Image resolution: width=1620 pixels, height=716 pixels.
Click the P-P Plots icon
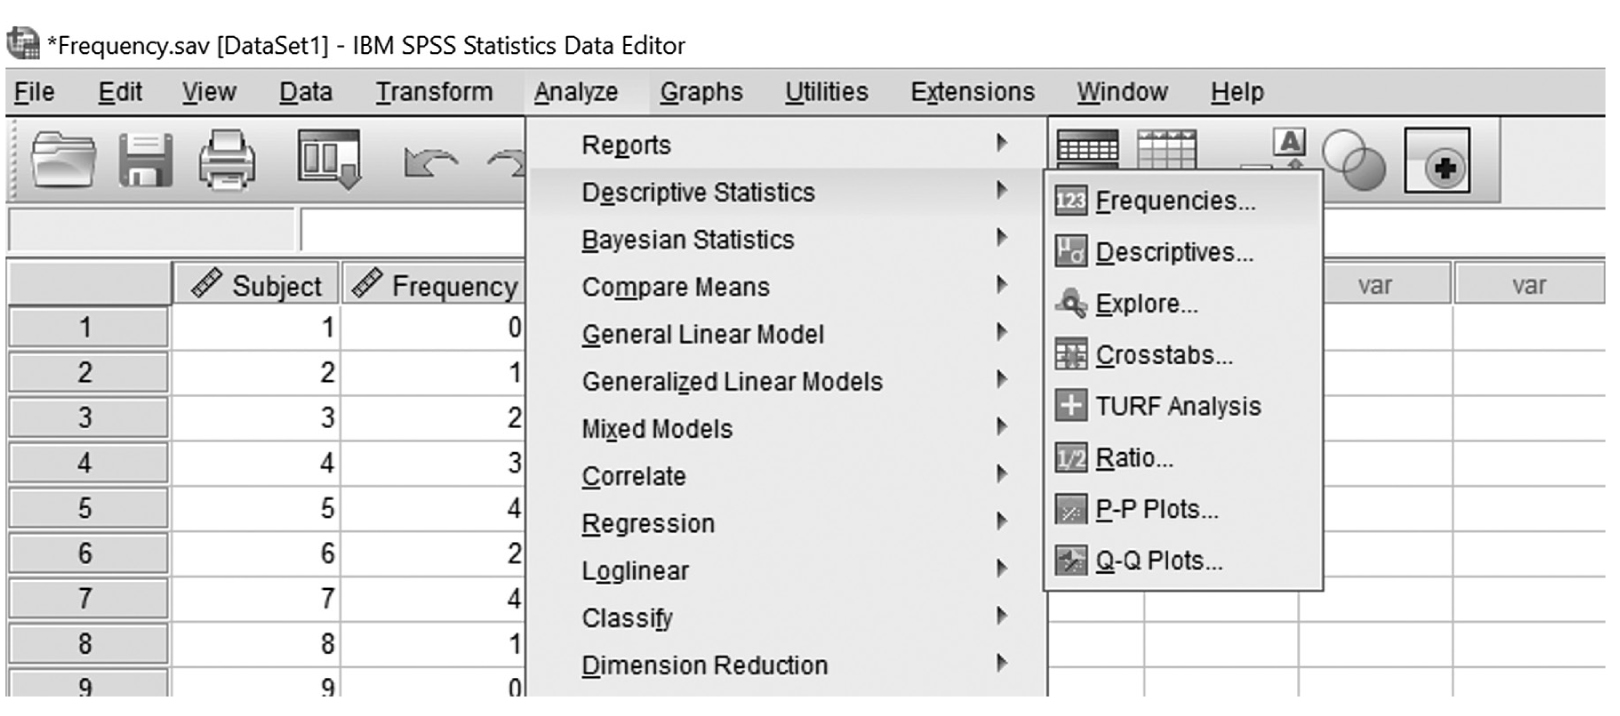click(1071, 509)
